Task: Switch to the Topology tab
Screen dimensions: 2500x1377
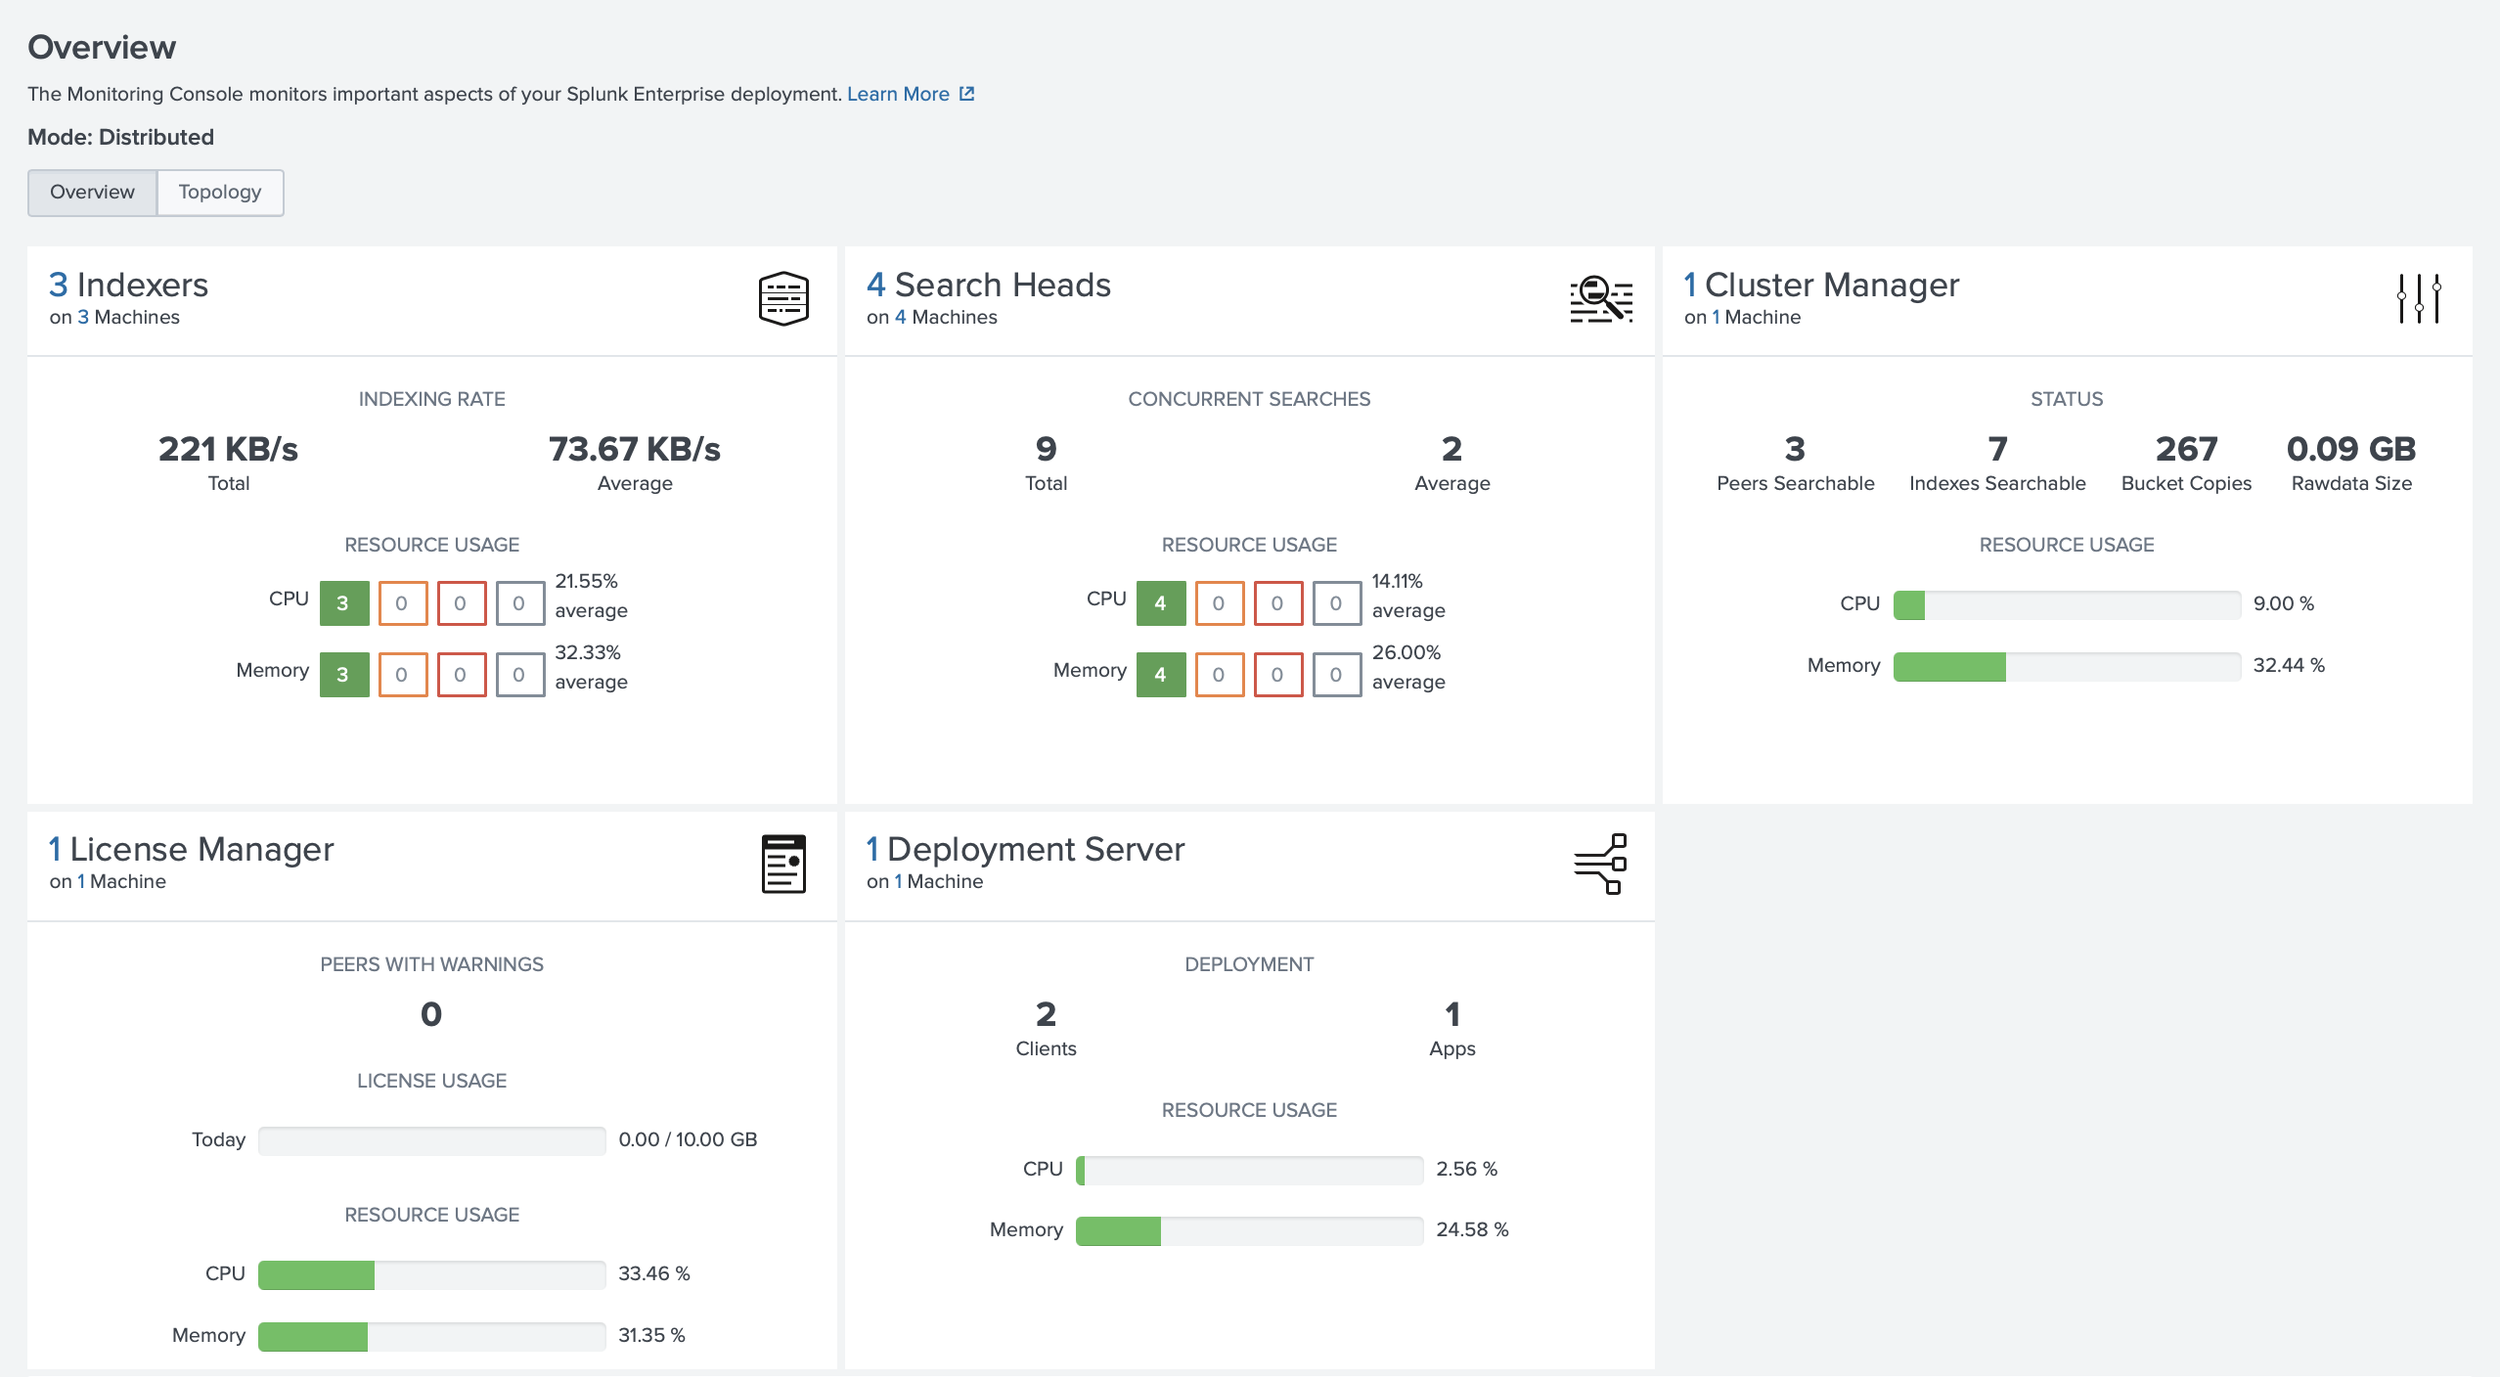Action: [220, 192]
